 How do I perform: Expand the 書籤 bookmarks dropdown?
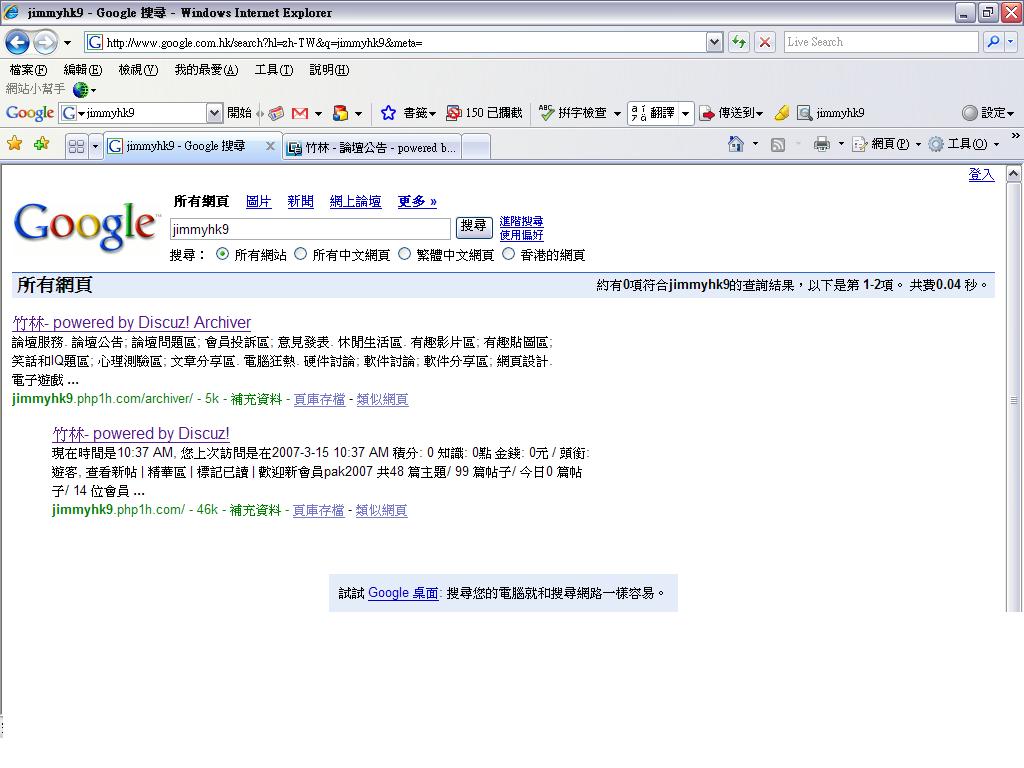pos(432,114)
